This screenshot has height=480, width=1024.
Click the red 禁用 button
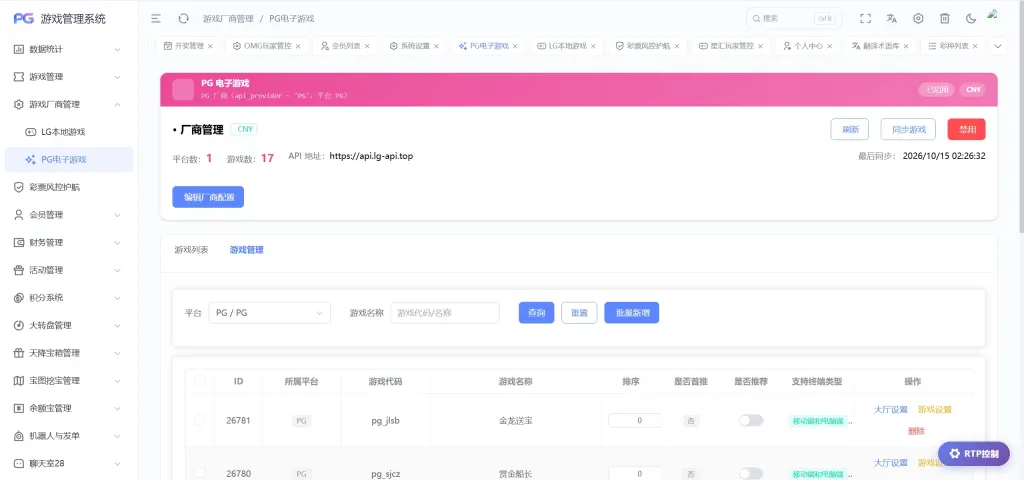(x=967, y=129)
